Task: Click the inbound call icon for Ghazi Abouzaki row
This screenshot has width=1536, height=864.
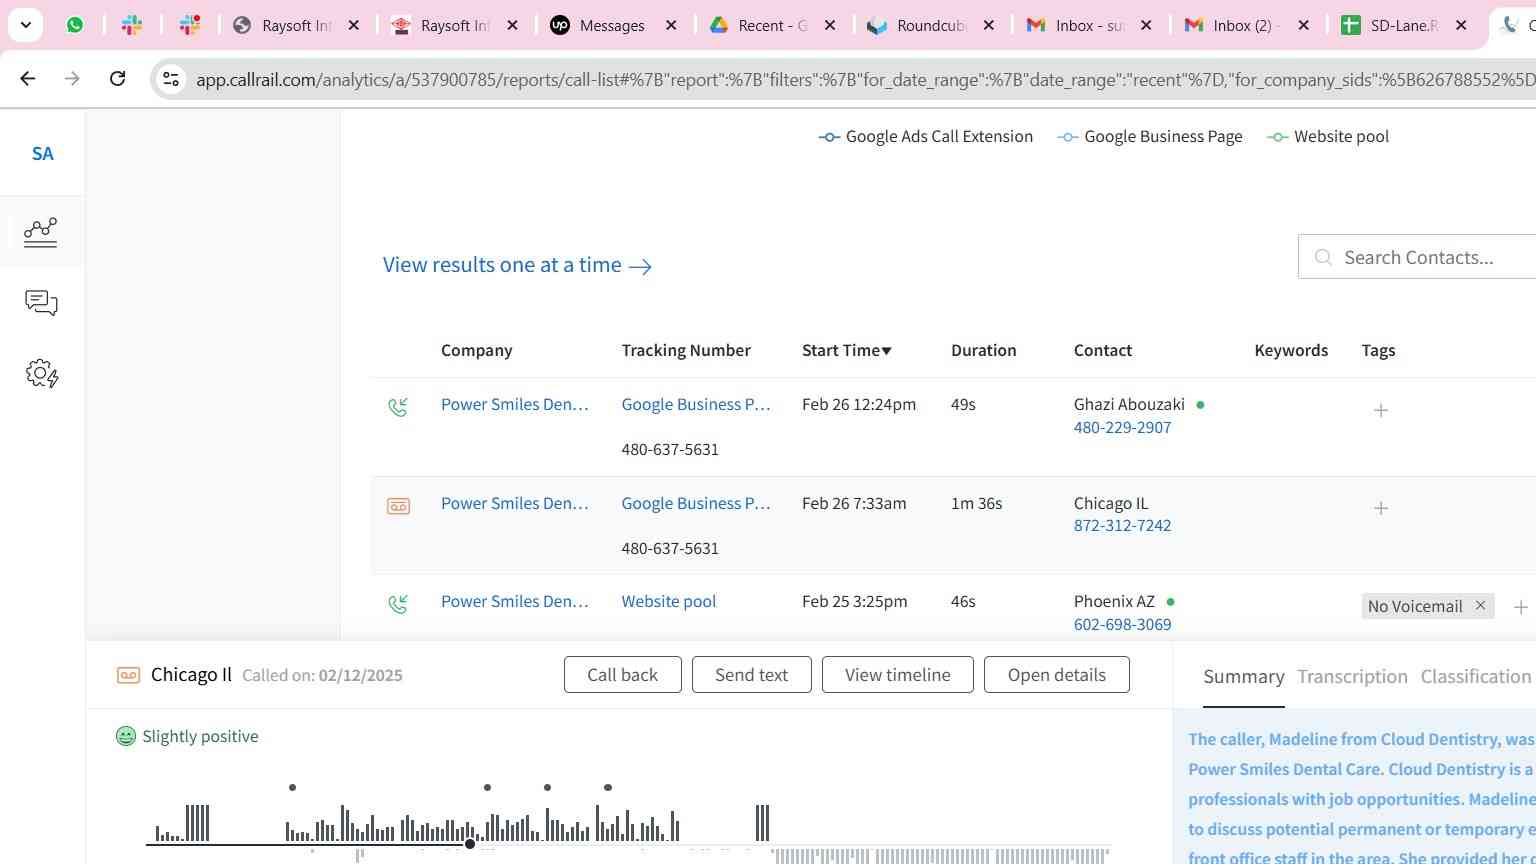Action: (x=398, y=407)
